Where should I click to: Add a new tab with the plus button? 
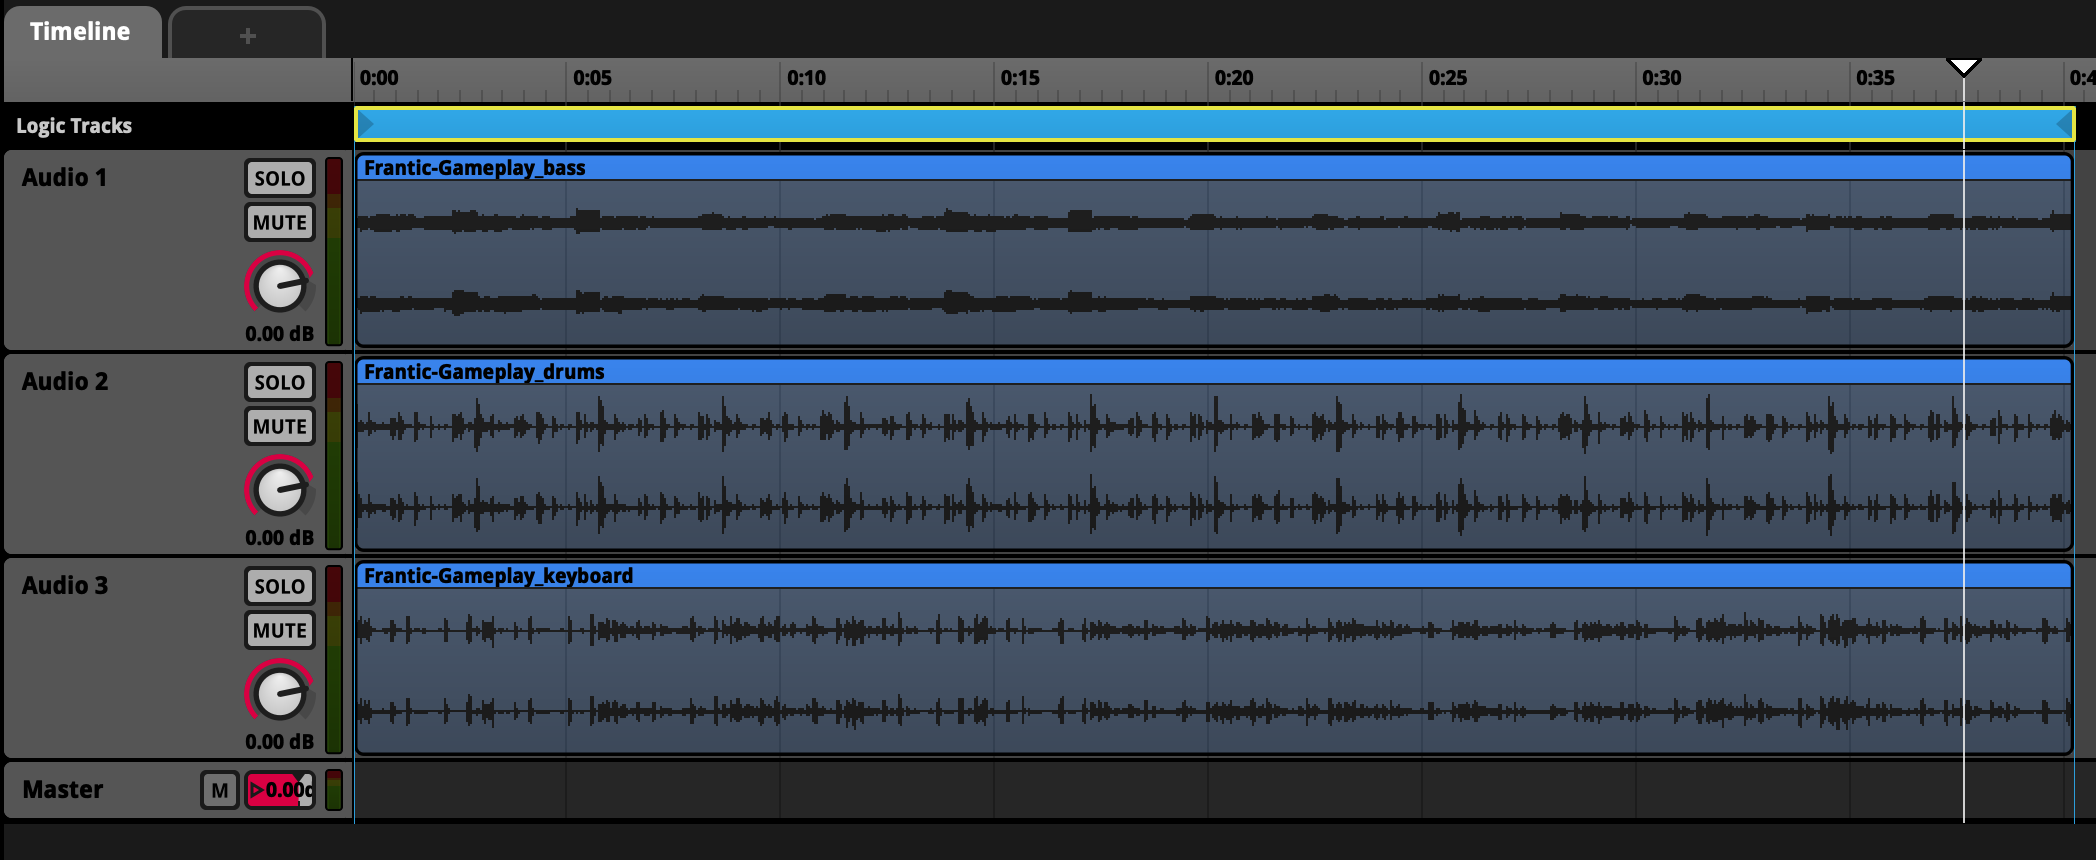(x=247, y=36)
